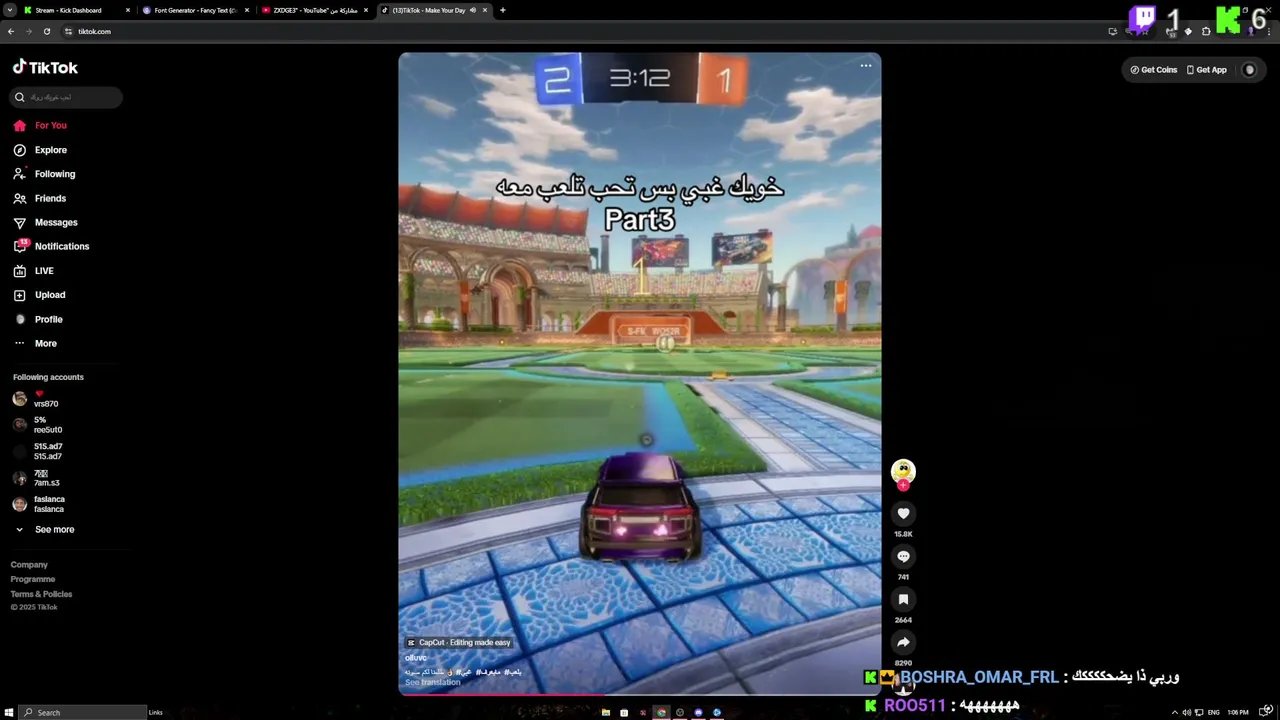Click the browser back arrow
The height and width of the screenshot is (720, 1280).
[11, 31]
